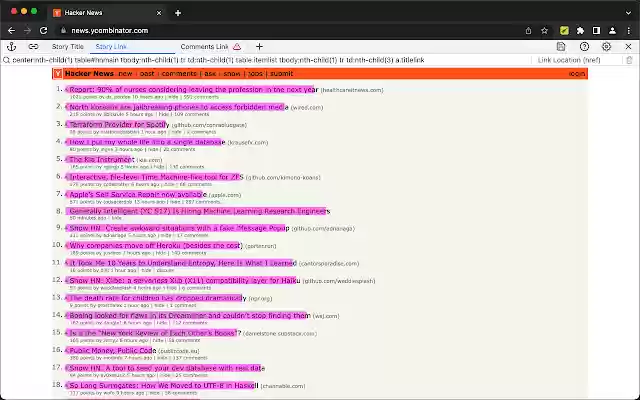Click the Y Combinator logo in header

(x=58, y=74)
